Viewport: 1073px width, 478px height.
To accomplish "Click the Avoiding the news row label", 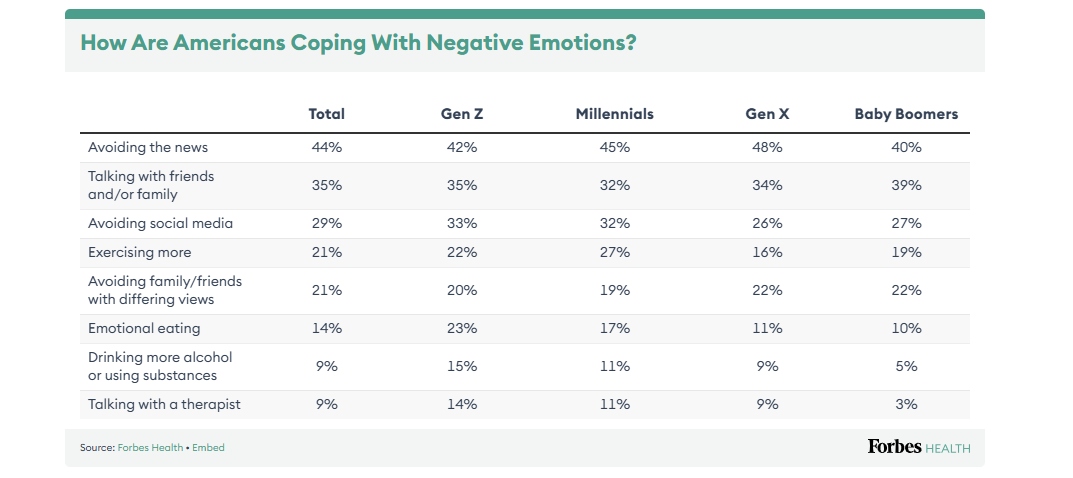I will click(147, 147).
